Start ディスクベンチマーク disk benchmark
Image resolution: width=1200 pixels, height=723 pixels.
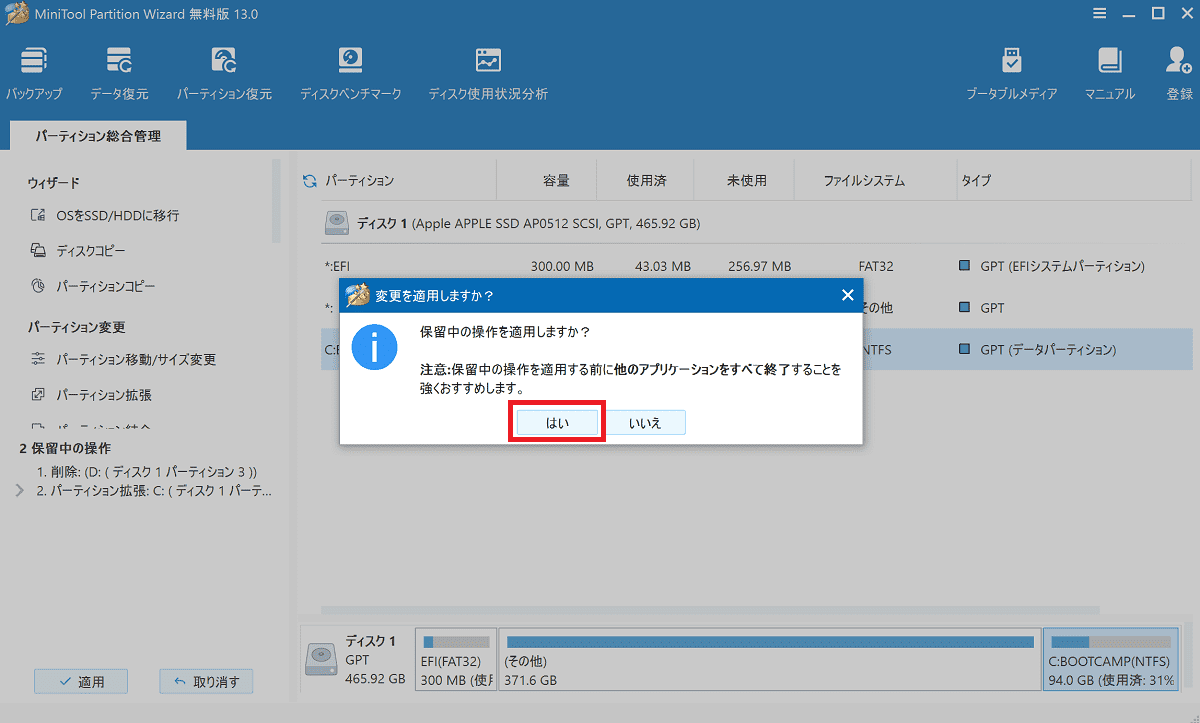350,73
